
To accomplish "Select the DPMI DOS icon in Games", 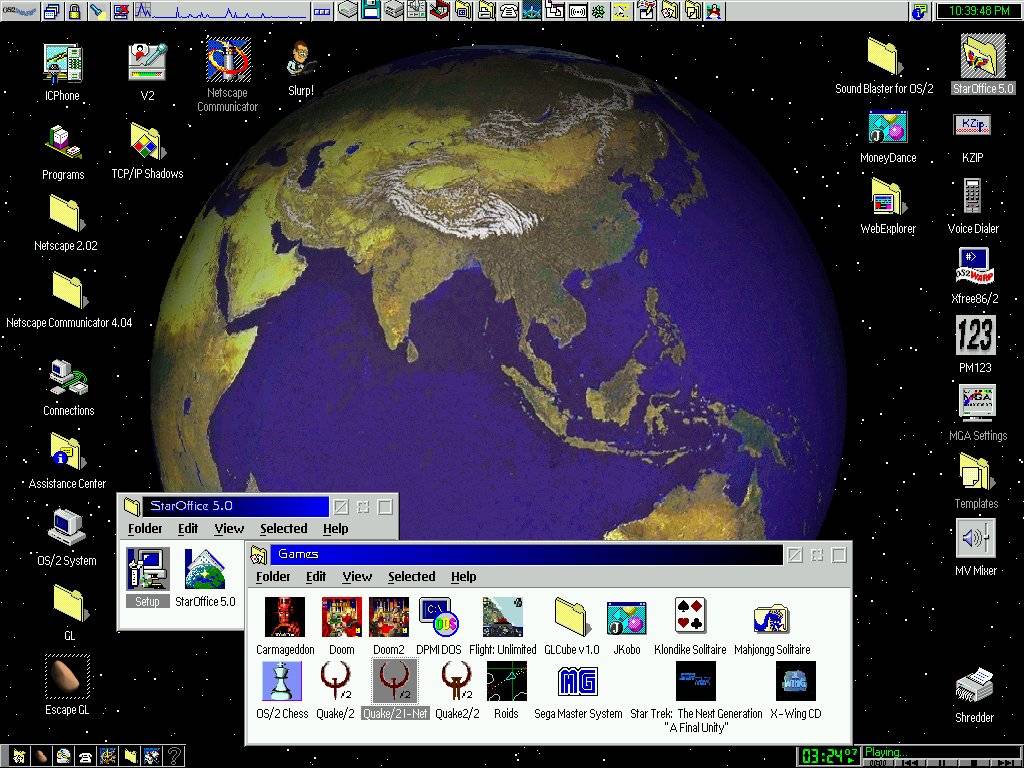I will [439, 626].
